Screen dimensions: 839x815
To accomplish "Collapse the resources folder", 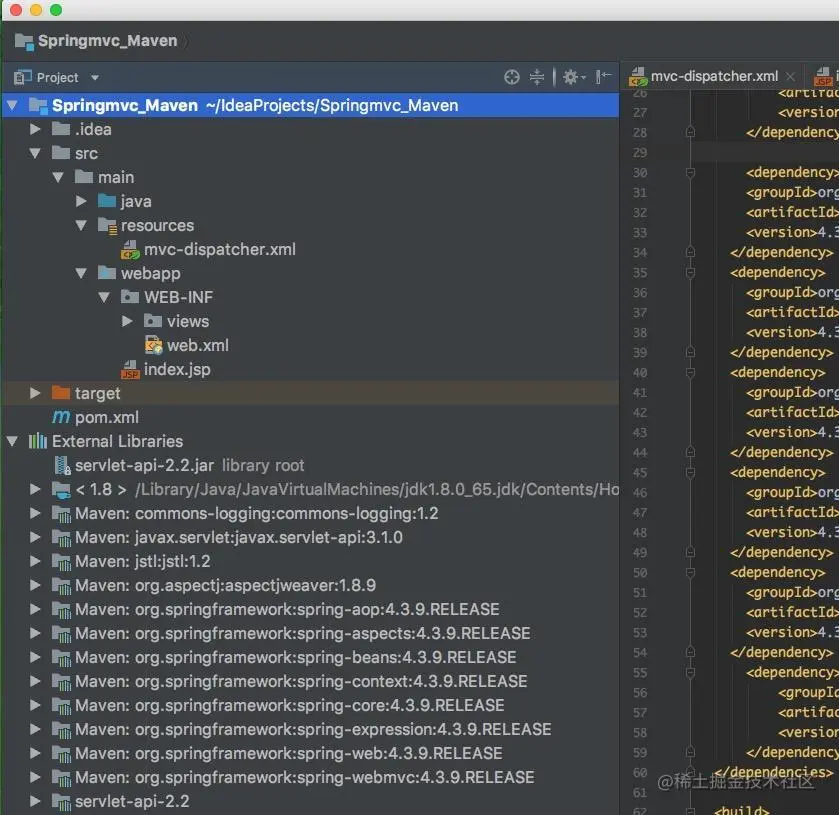I will 81,225.
